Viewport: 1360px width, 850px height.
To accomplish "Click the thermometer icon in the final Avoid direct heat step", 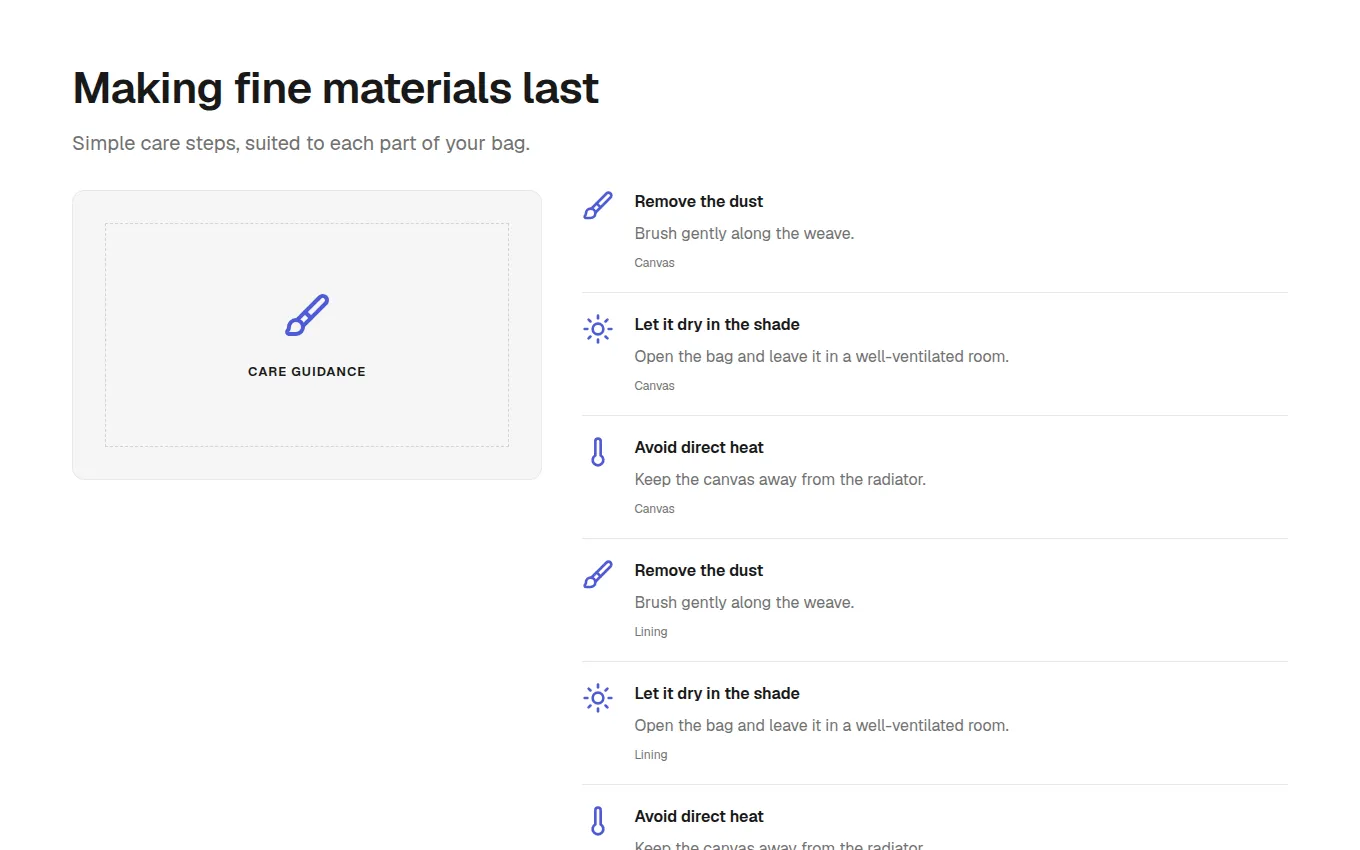I will (x=598, y=821).
